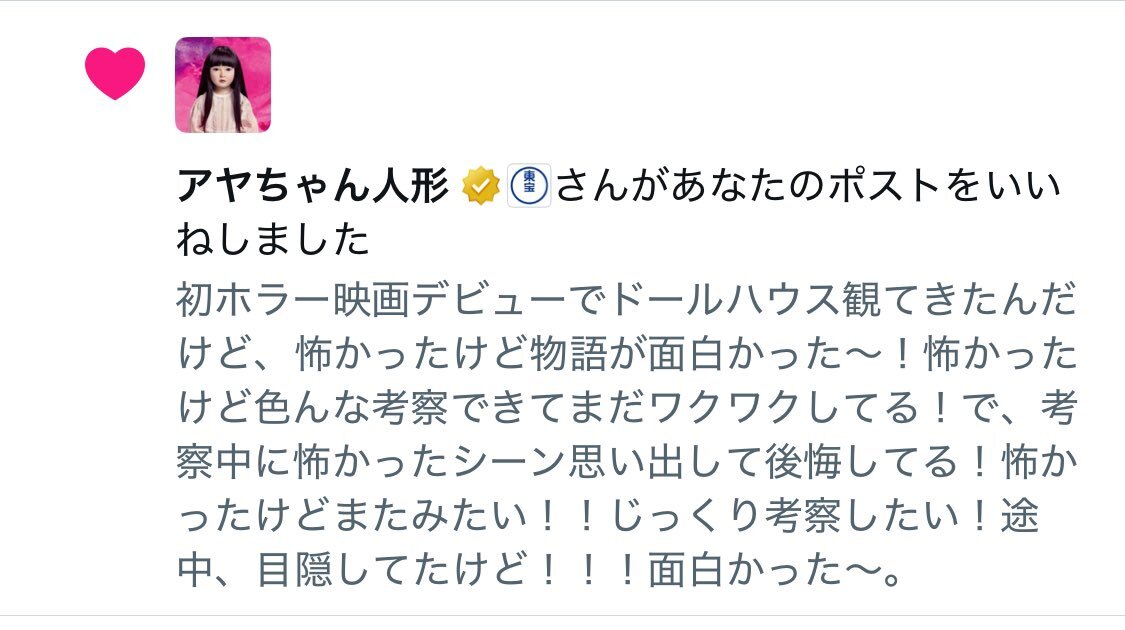Click the pink heart like icon
The height and width of the screenshot is (630, 1125).
tap(115, 73)
